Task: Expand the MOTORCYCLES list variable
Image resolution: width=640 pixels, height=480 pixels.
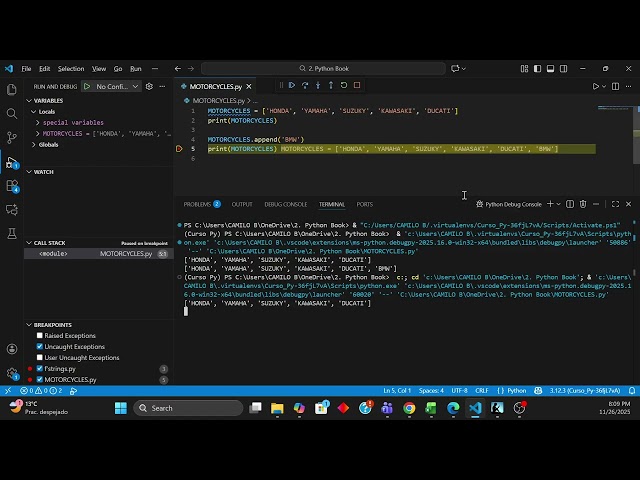Action: [38, 133]
